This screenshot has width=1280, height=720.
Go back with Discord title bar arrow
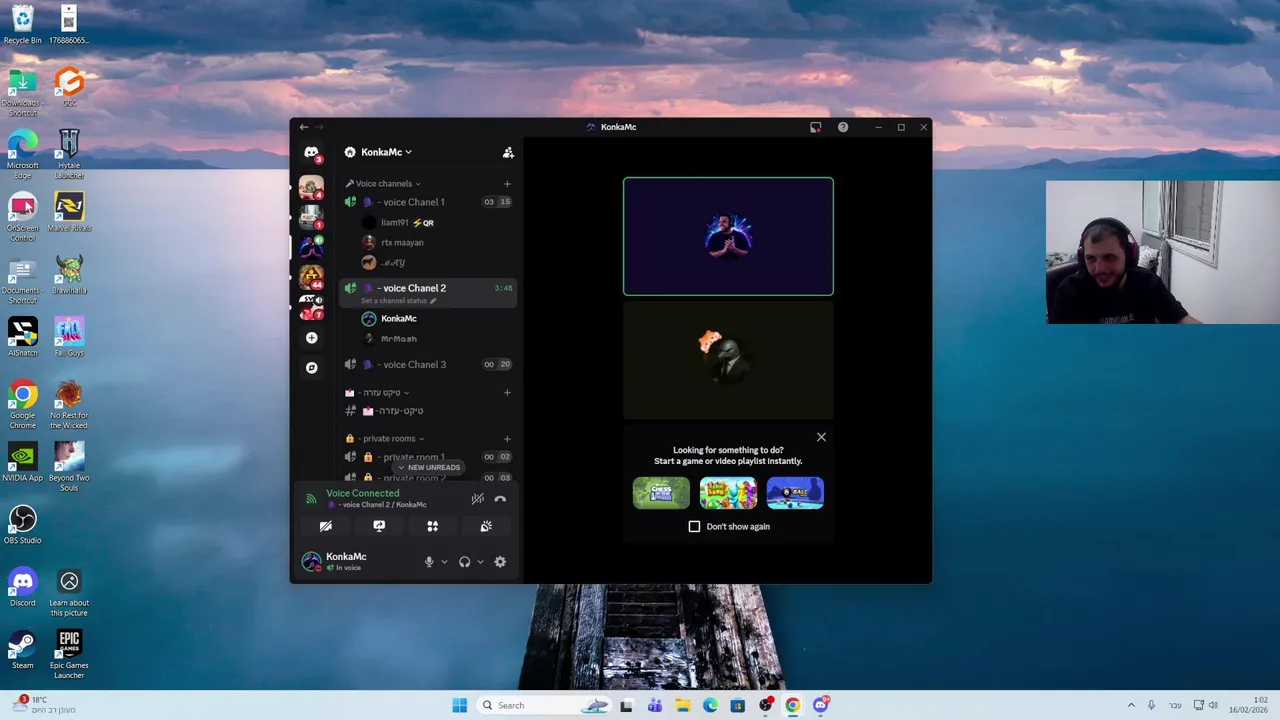pos(304,127)
